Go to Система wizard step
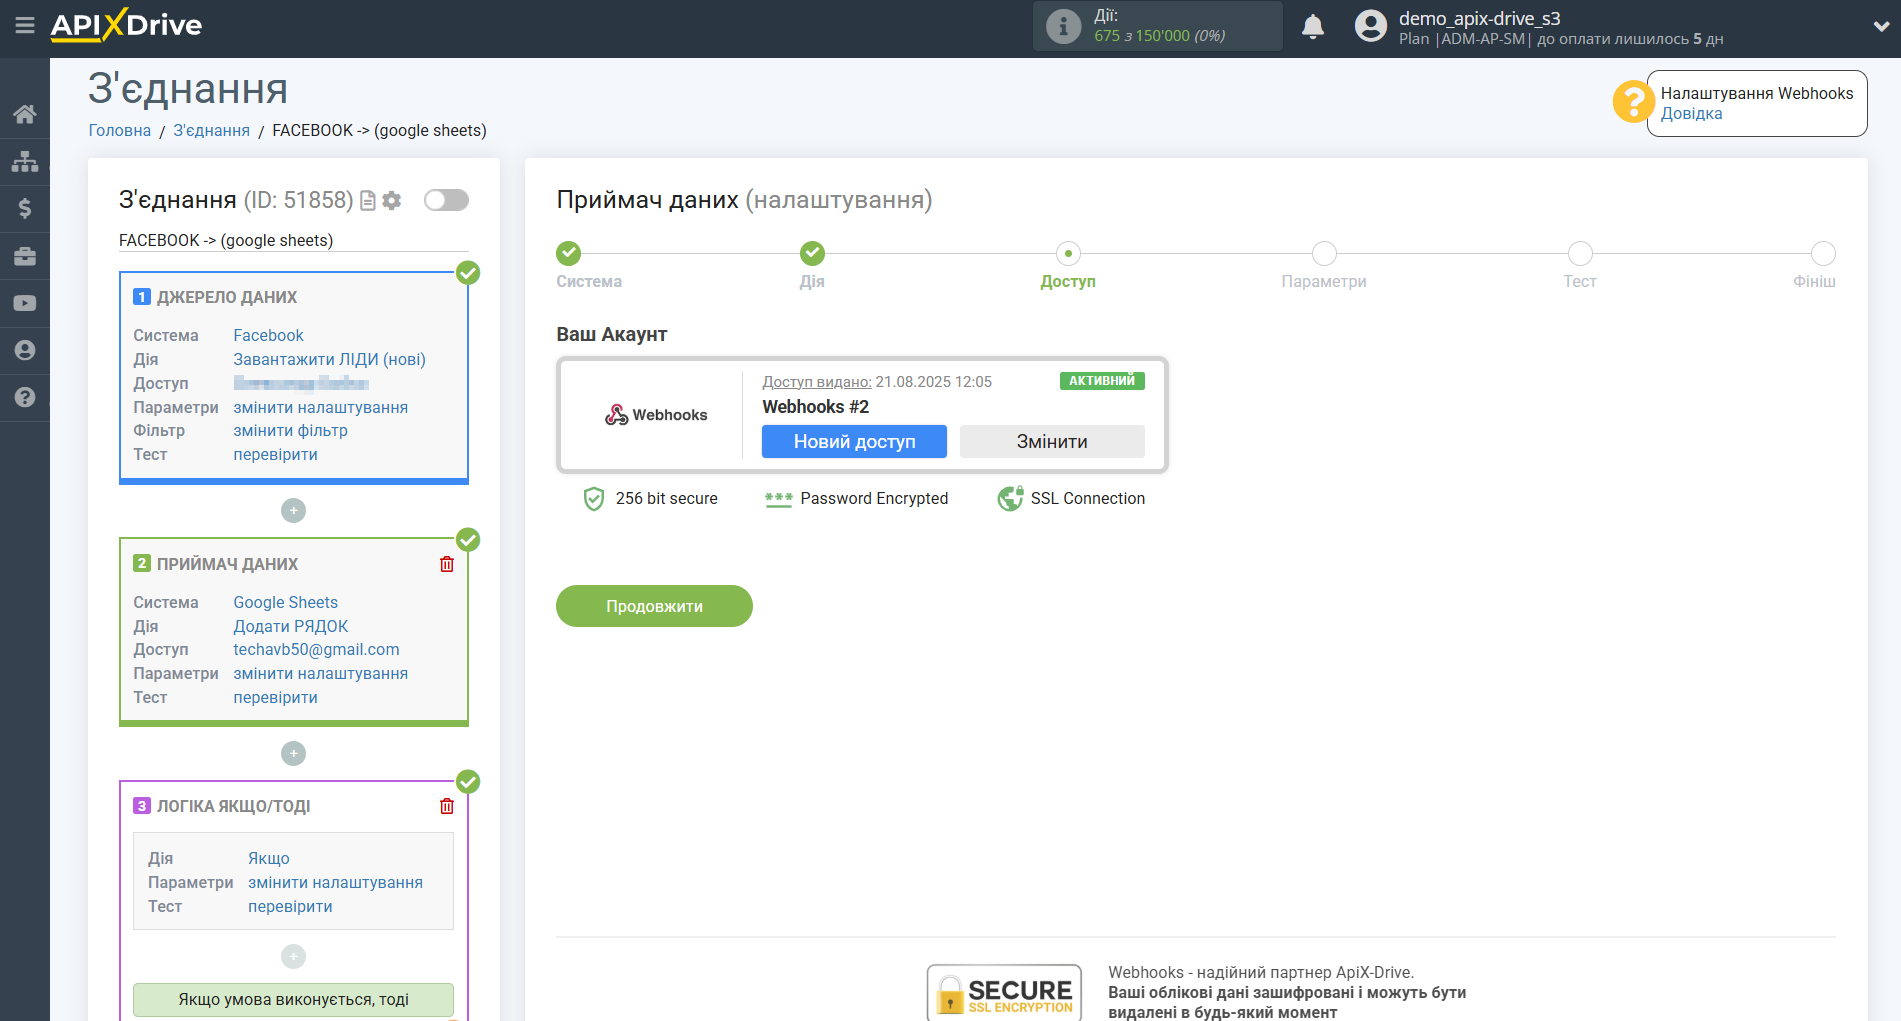The width and height of the screenshot is (1901, 1021). click(x=569, y=254)
